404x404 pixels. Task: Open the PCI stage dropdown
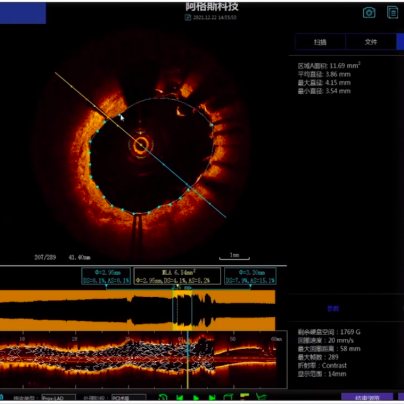pyautogui.click(x=129, y=398)
